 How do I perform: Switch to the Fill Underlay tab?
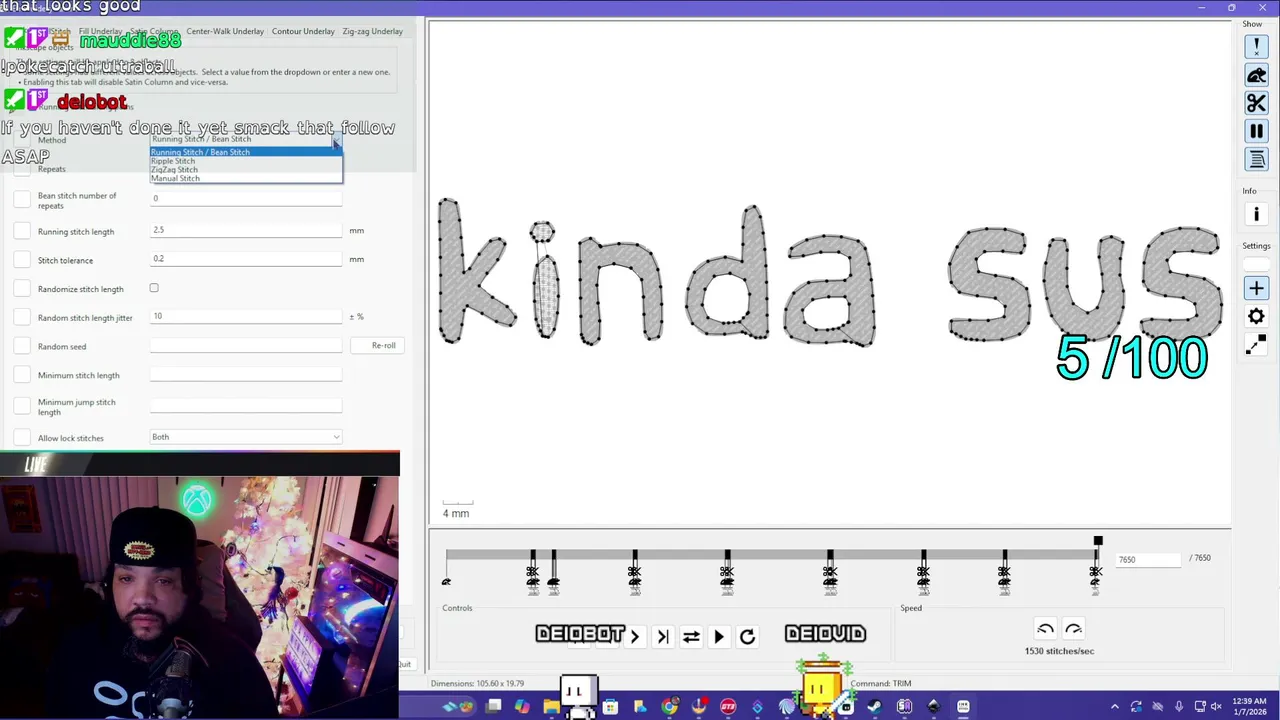[100, 31]
